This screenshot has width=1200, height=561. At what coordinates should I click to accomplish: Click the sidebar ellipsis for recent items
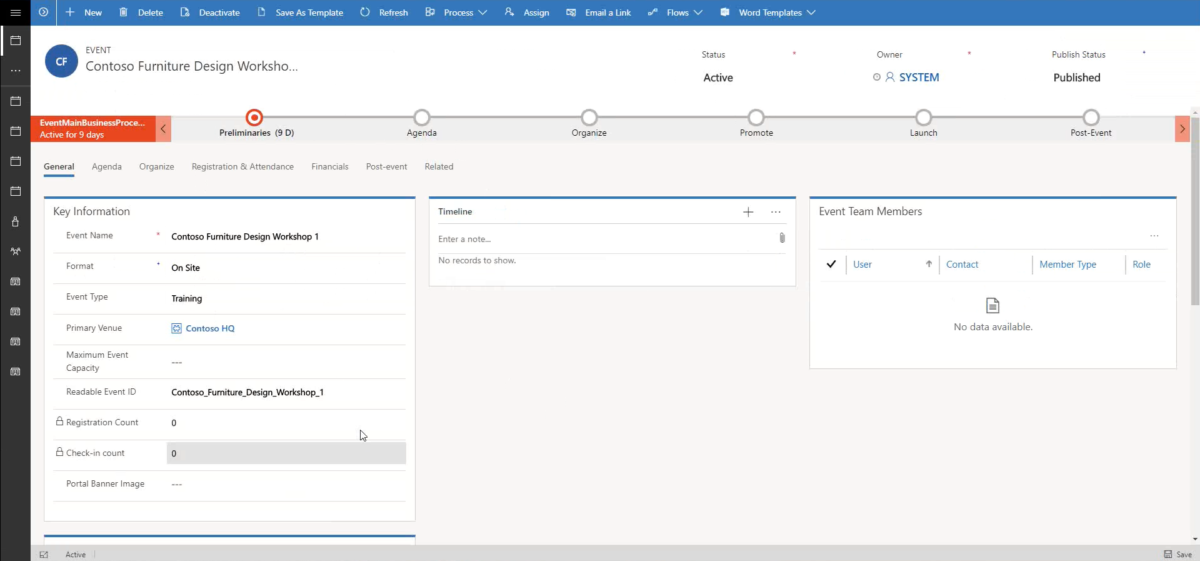(x=15, y=71)
